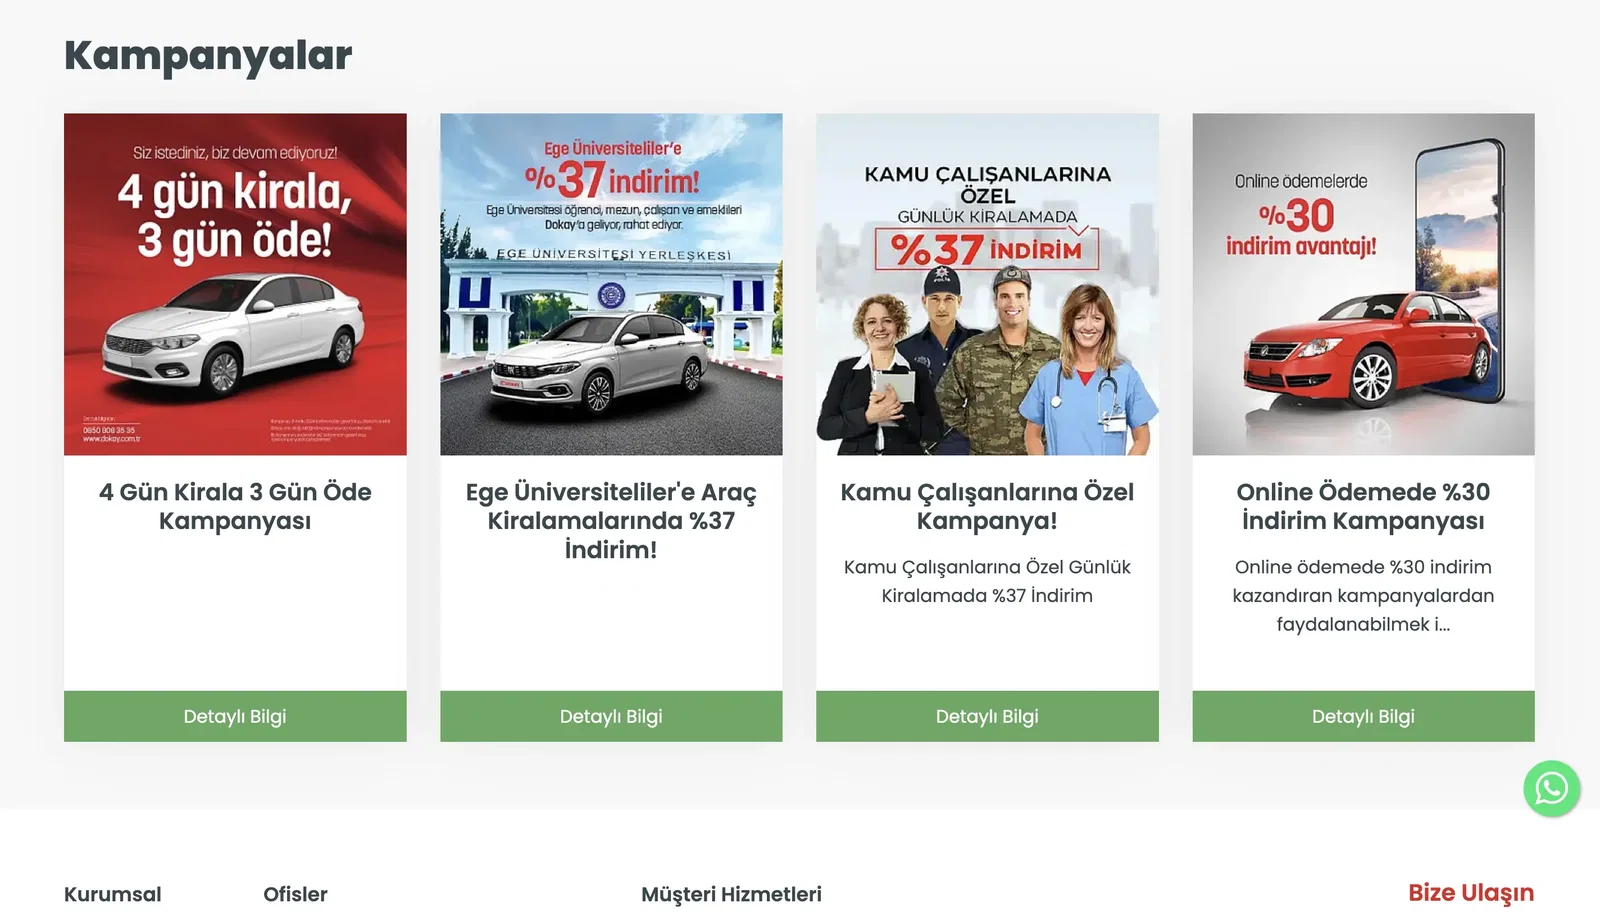Select the Müşteri Hizmetleri footer heading
The image size is (1600, 912).
(731, 894)
